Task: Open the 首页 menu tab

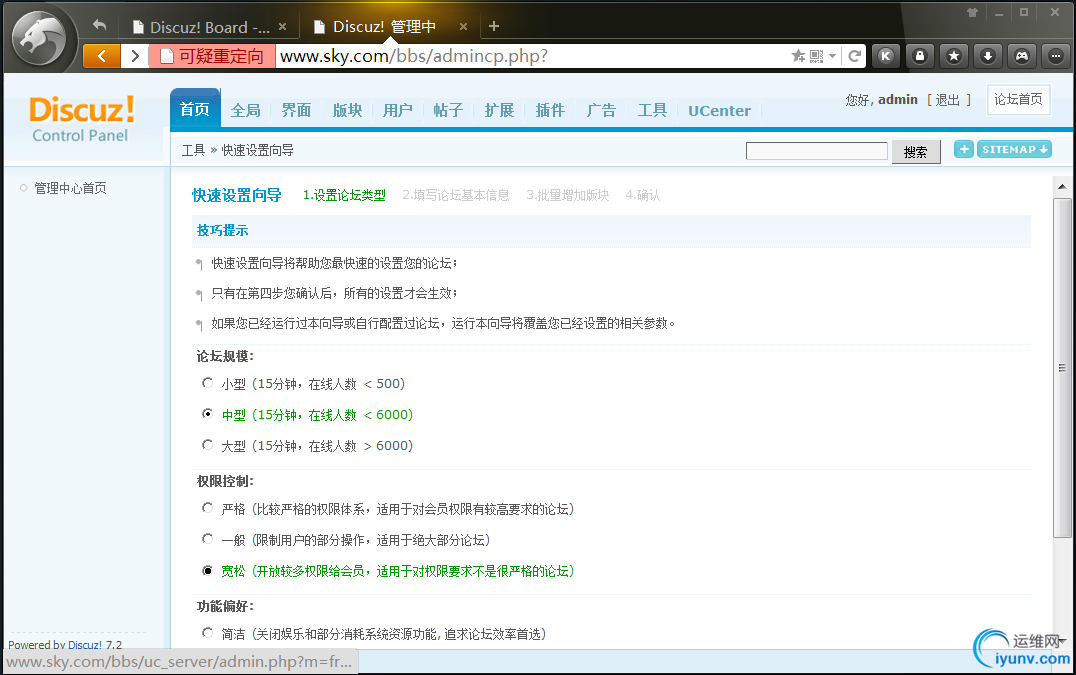Action: point(195,108)
